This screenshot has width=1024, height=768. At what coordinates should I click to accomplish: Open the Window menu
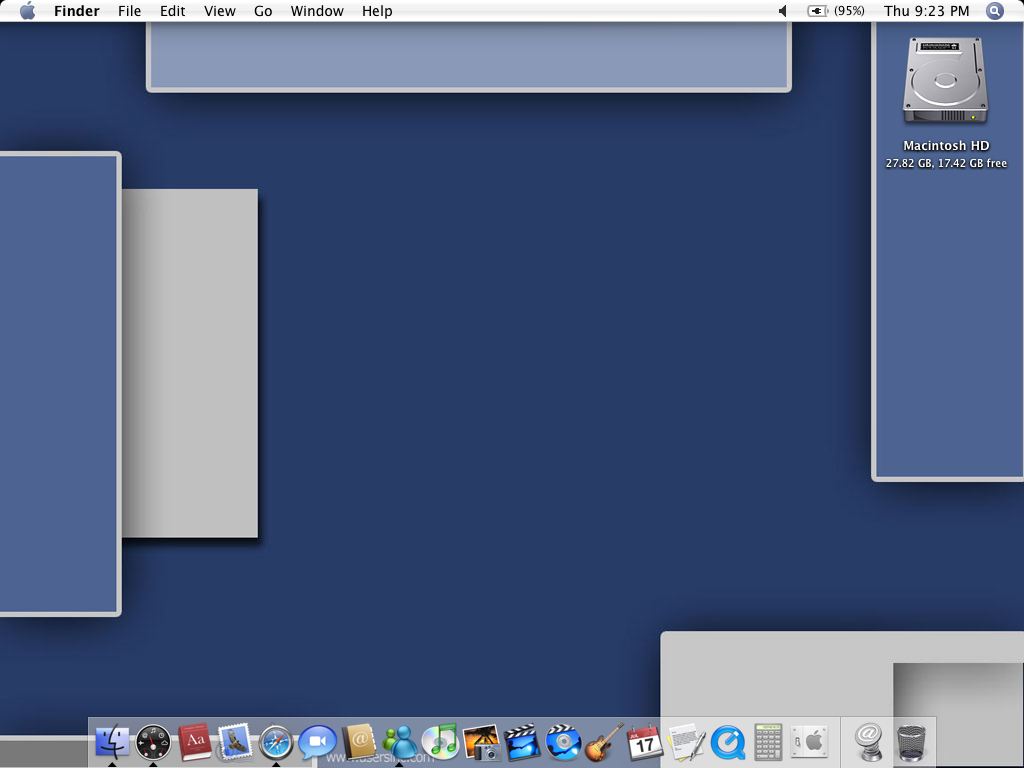(x=317, y=11)
